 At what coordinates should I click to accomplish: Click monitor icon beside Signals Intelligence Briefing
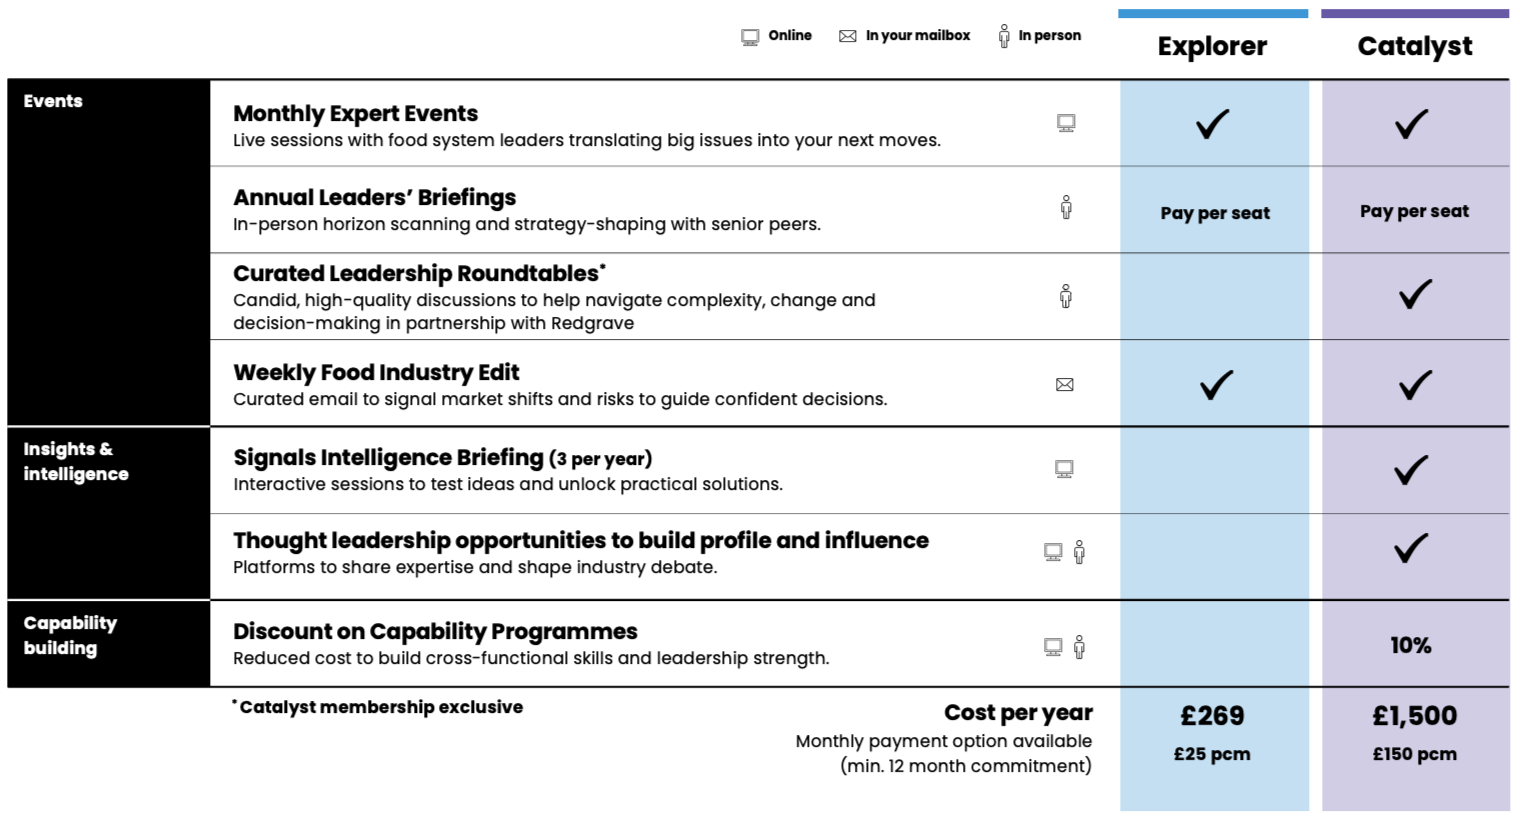click(x=1064, y=470)
